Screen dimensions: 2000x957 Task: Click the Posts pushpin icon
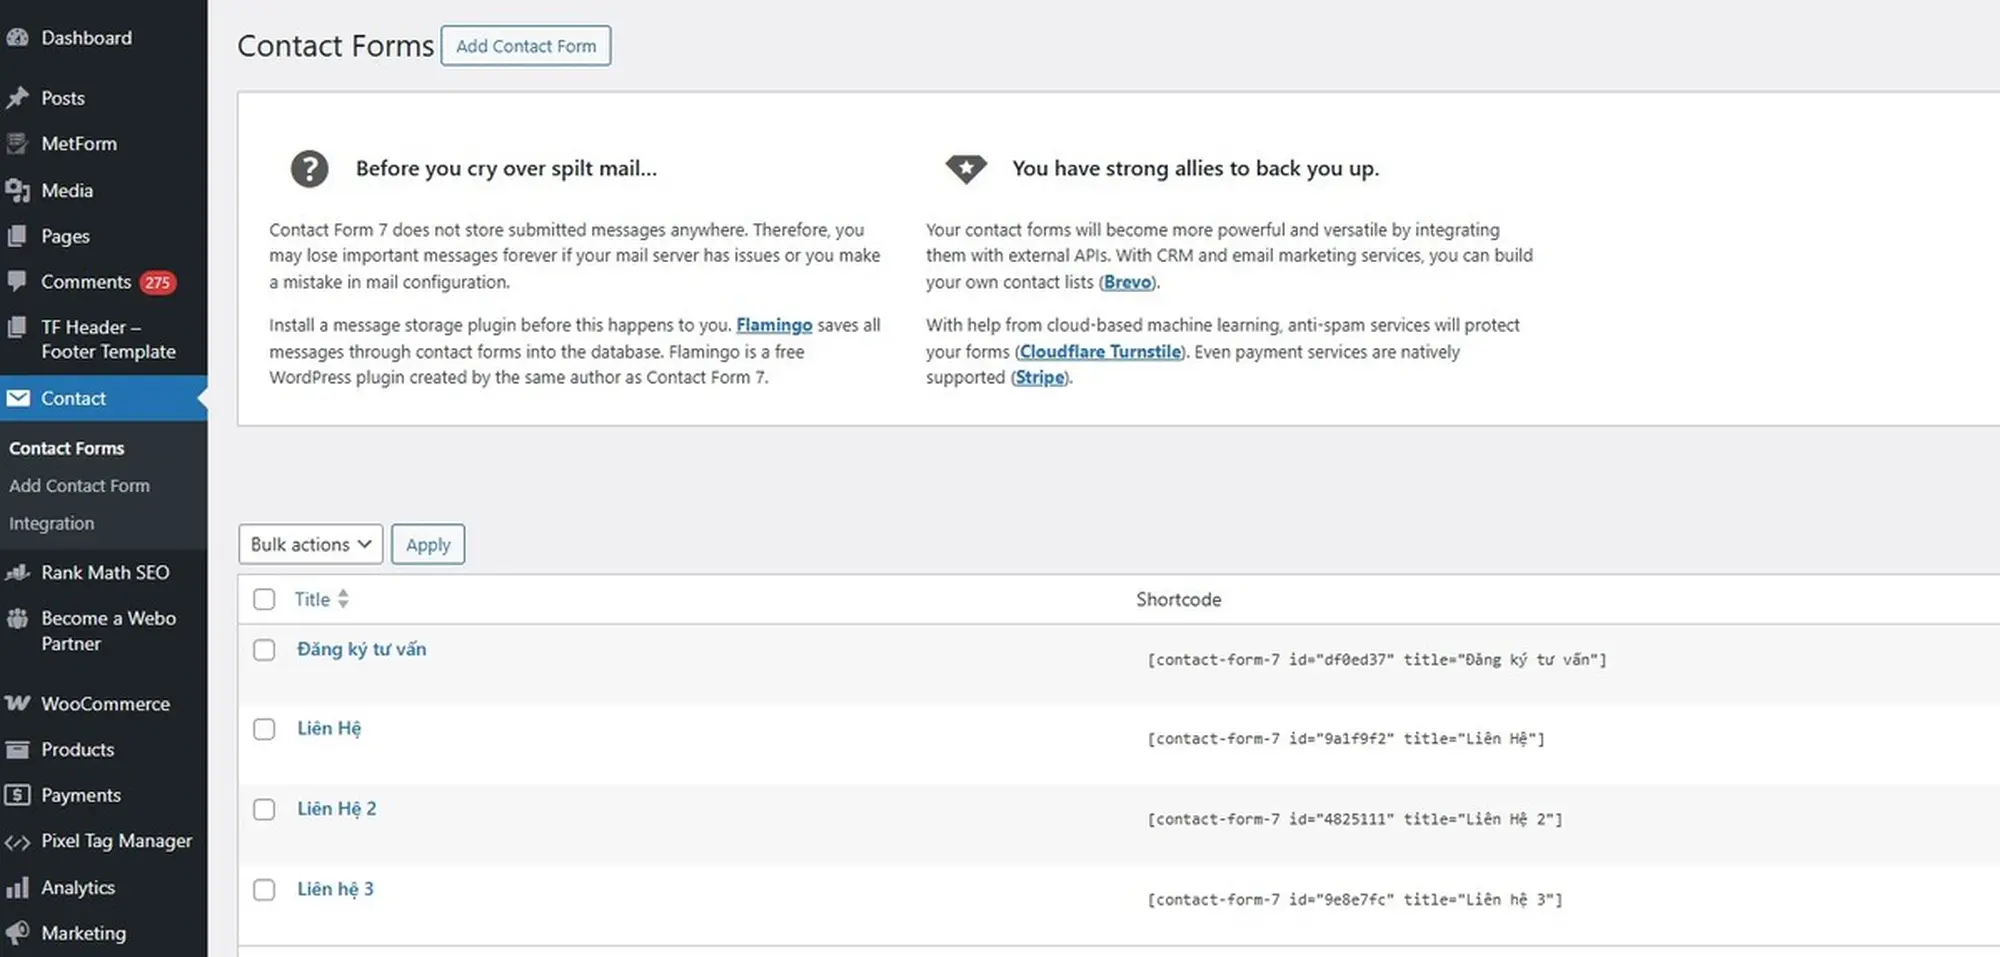coord(17,98)
